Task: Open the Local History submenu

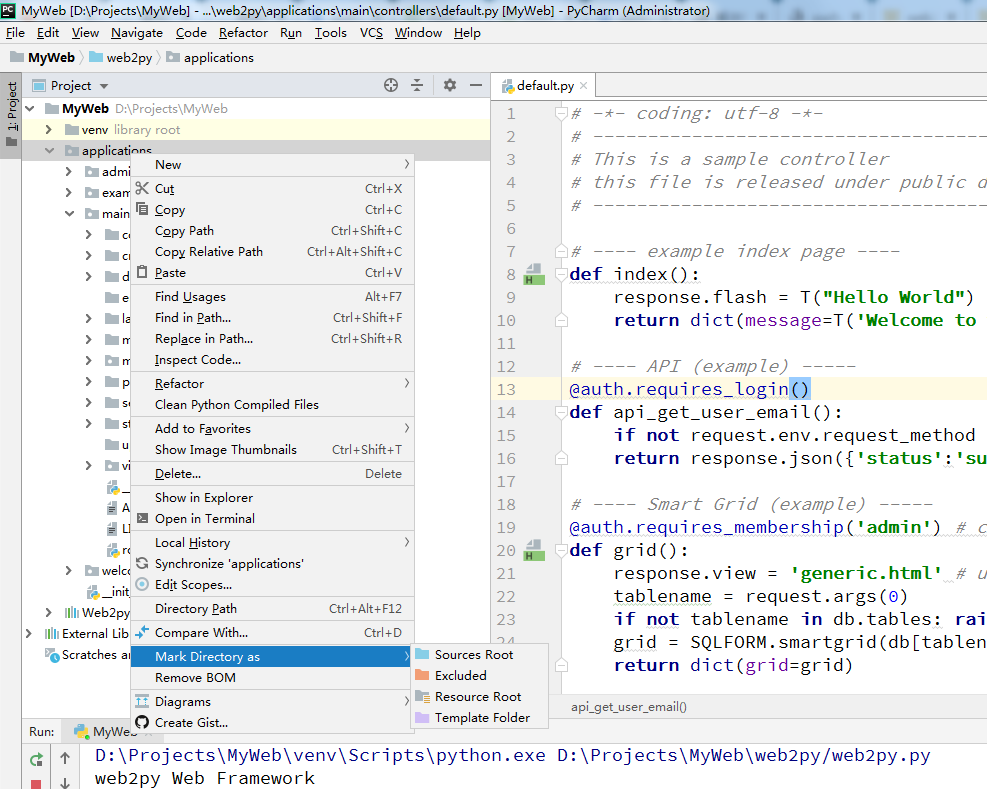Action: tap(273, 542)
